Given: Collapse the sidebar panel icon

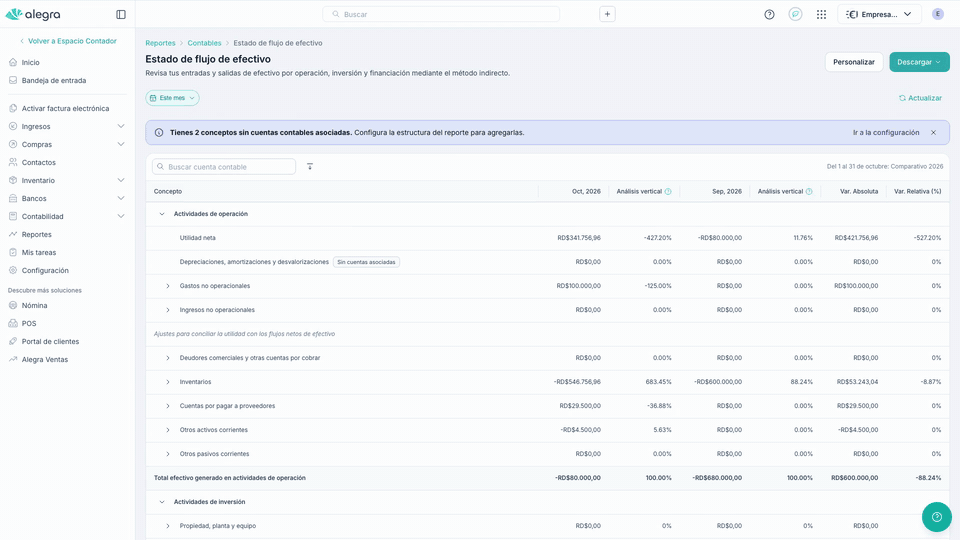Looking at the screenshot, I should 121,14.
